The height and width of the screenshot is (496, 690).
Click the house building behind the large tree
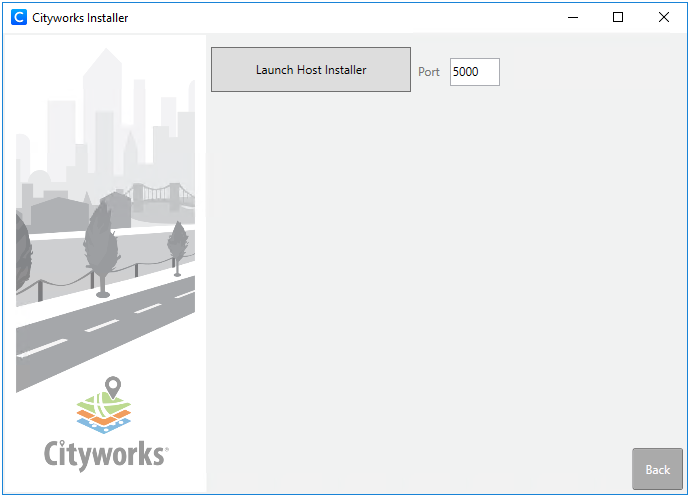pyautogui.click(x=60, y=215)
